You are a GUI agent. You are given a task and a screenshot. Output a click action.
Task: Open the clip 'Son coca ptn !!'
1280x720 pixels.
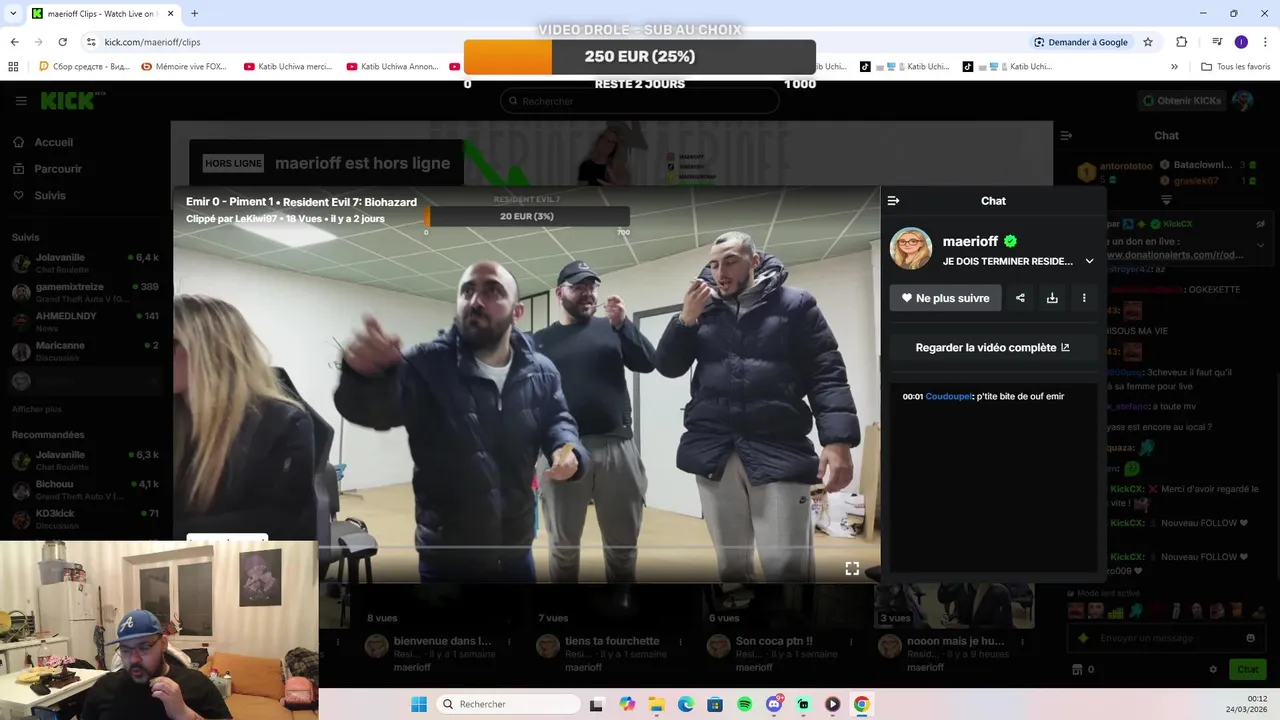point(773,641)
